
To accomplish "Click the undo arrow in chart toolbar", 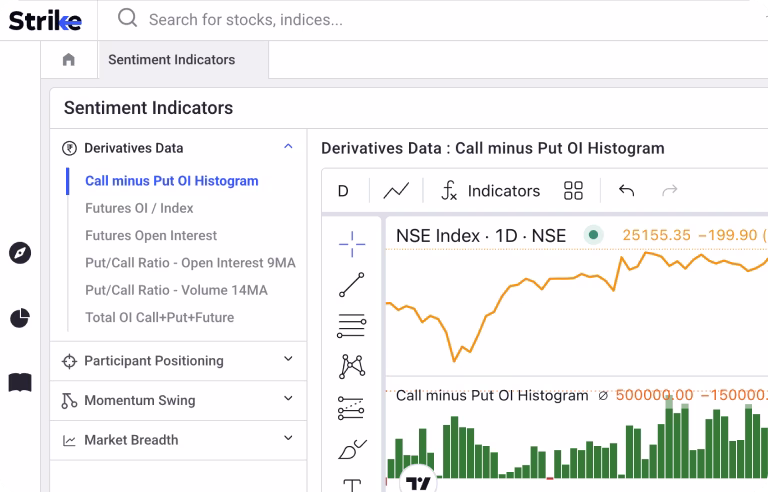I will [626, 190].
